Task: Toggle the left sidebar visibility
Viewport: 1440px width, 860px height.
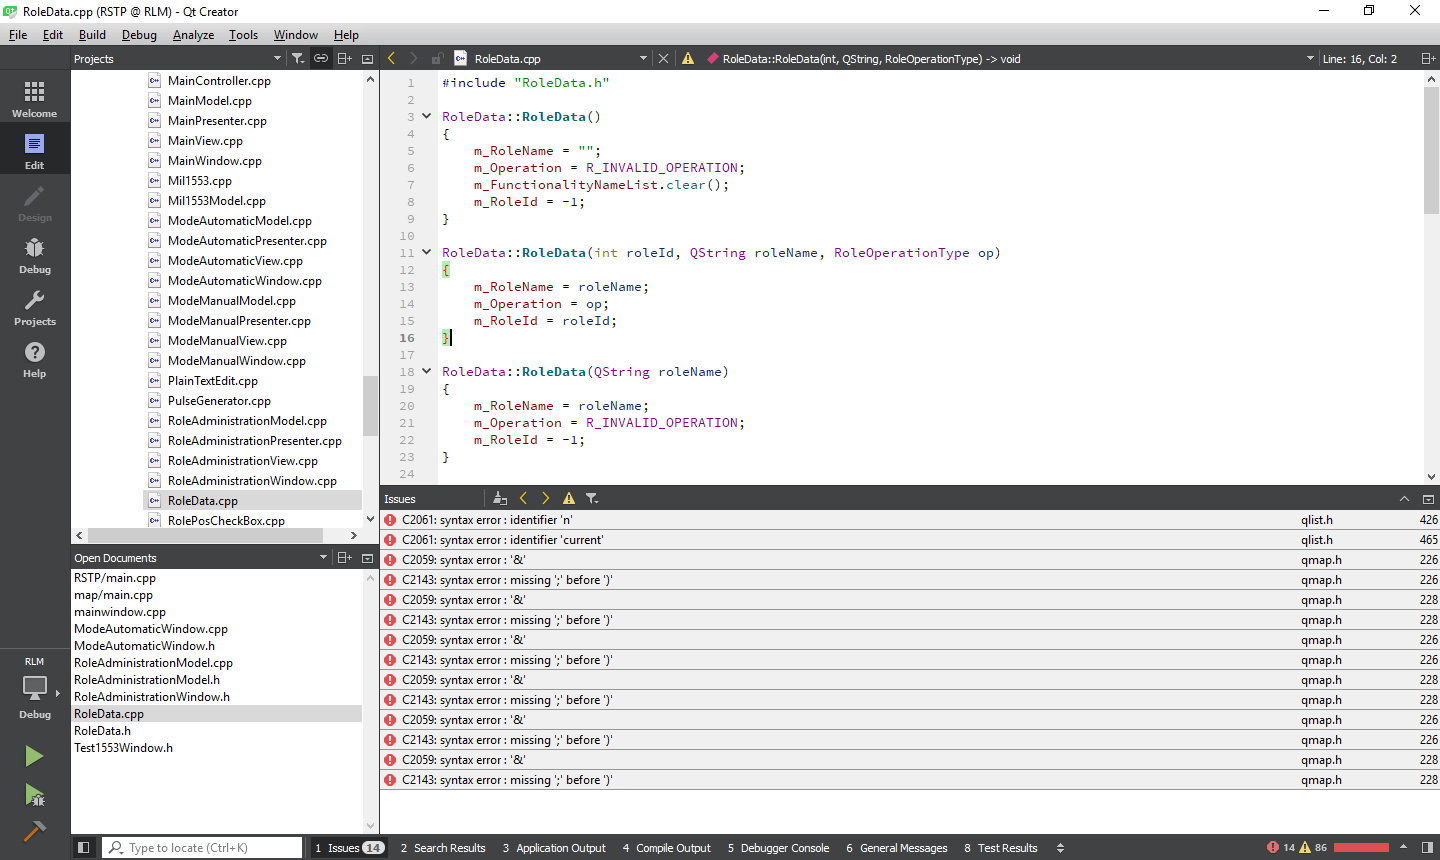Action: (84, 848)
